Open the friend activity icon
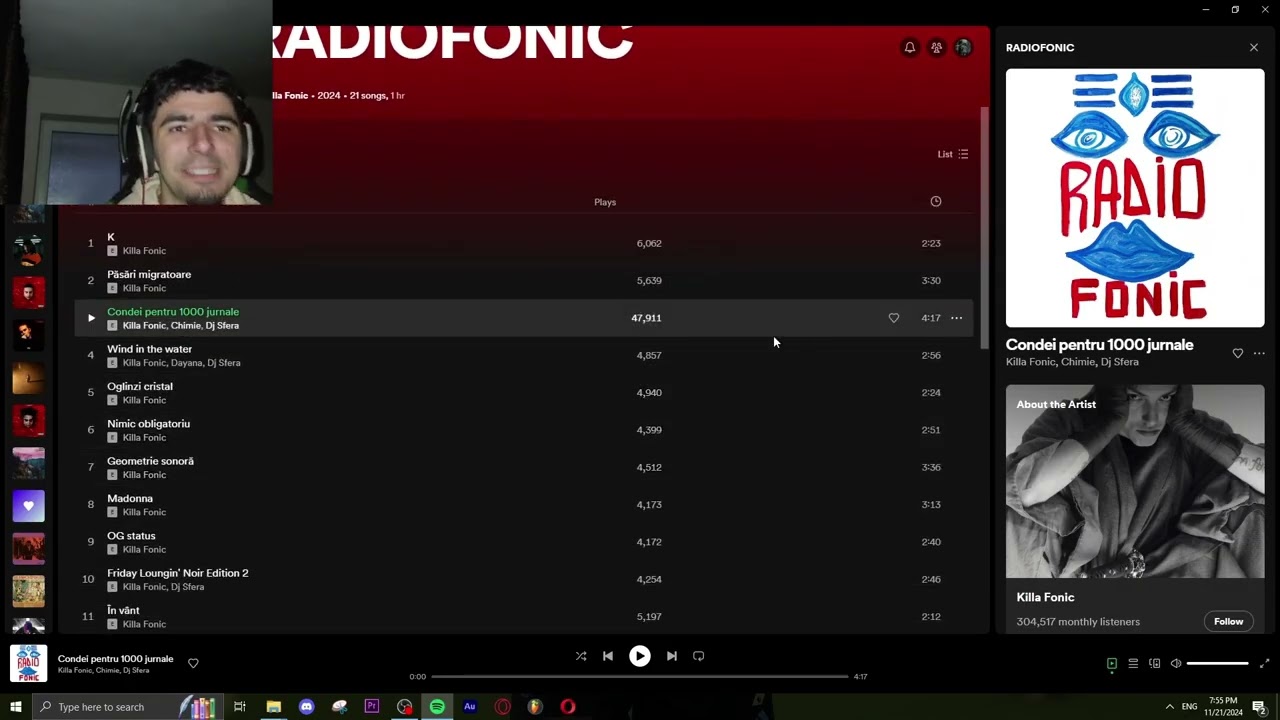The height and width of the screenshot is (720, 1280). [936, 47]
